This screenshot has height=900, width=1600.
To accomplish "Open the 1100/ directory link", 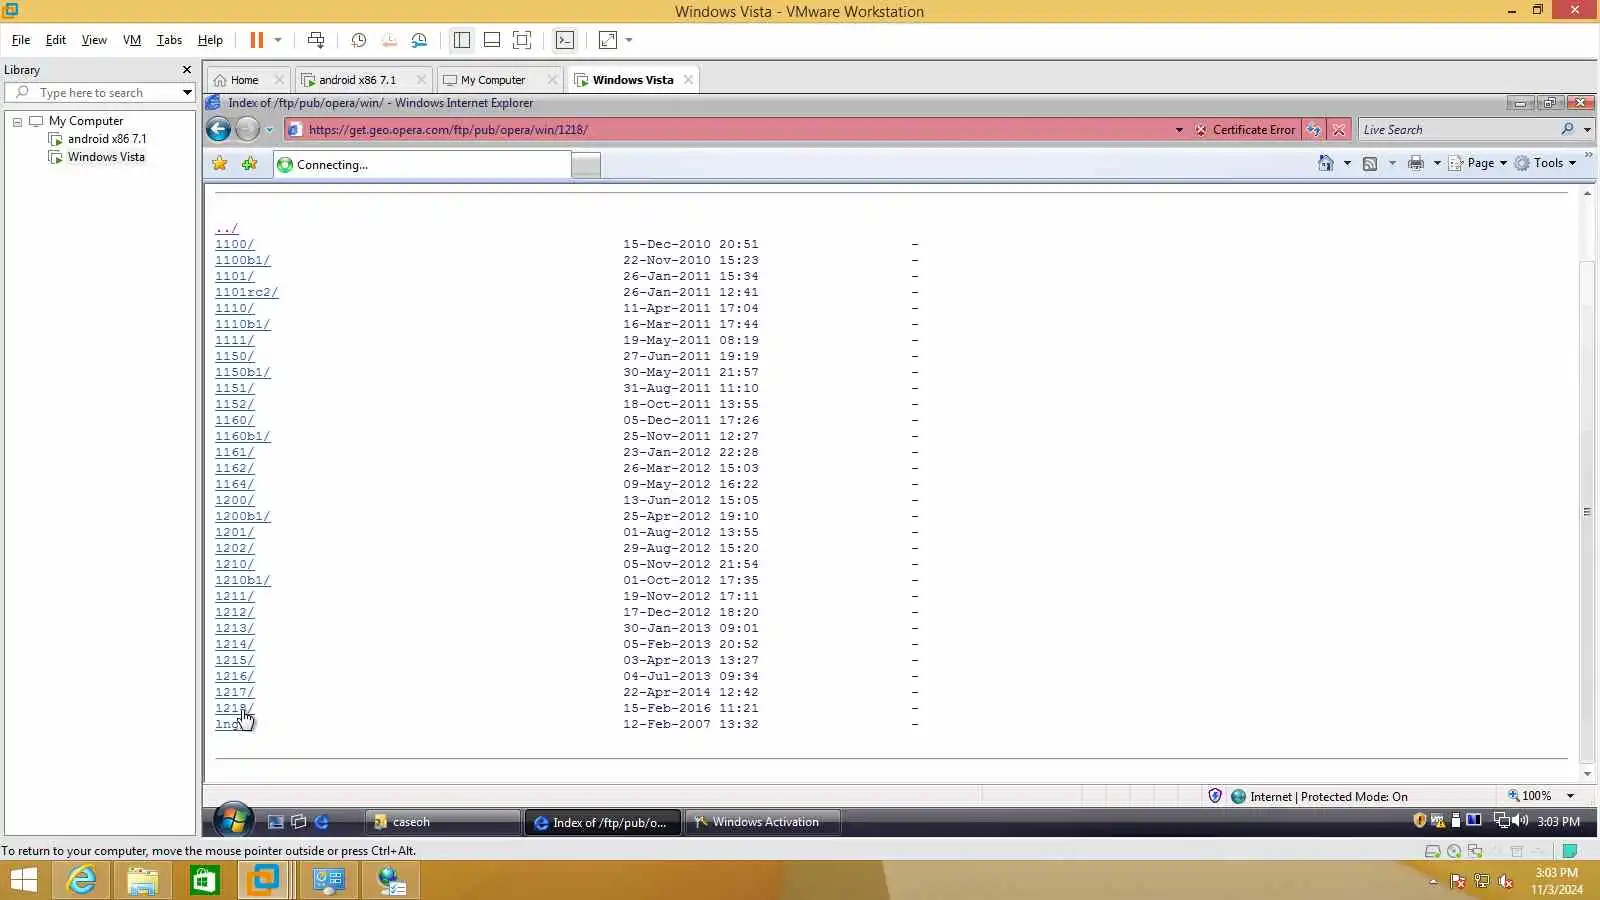I will pyautogui.click(x=235, y=244).
